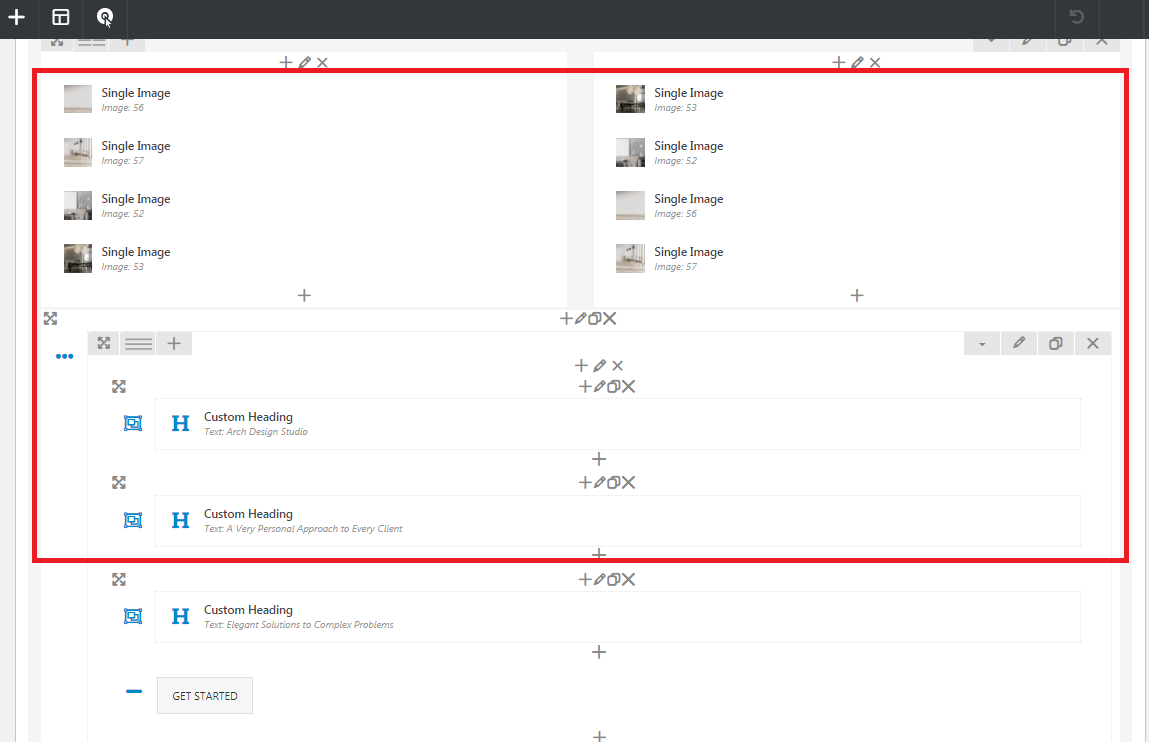Grab move handle above Elegant Solutions heading
1149x742 pixels.
point(119,580)
